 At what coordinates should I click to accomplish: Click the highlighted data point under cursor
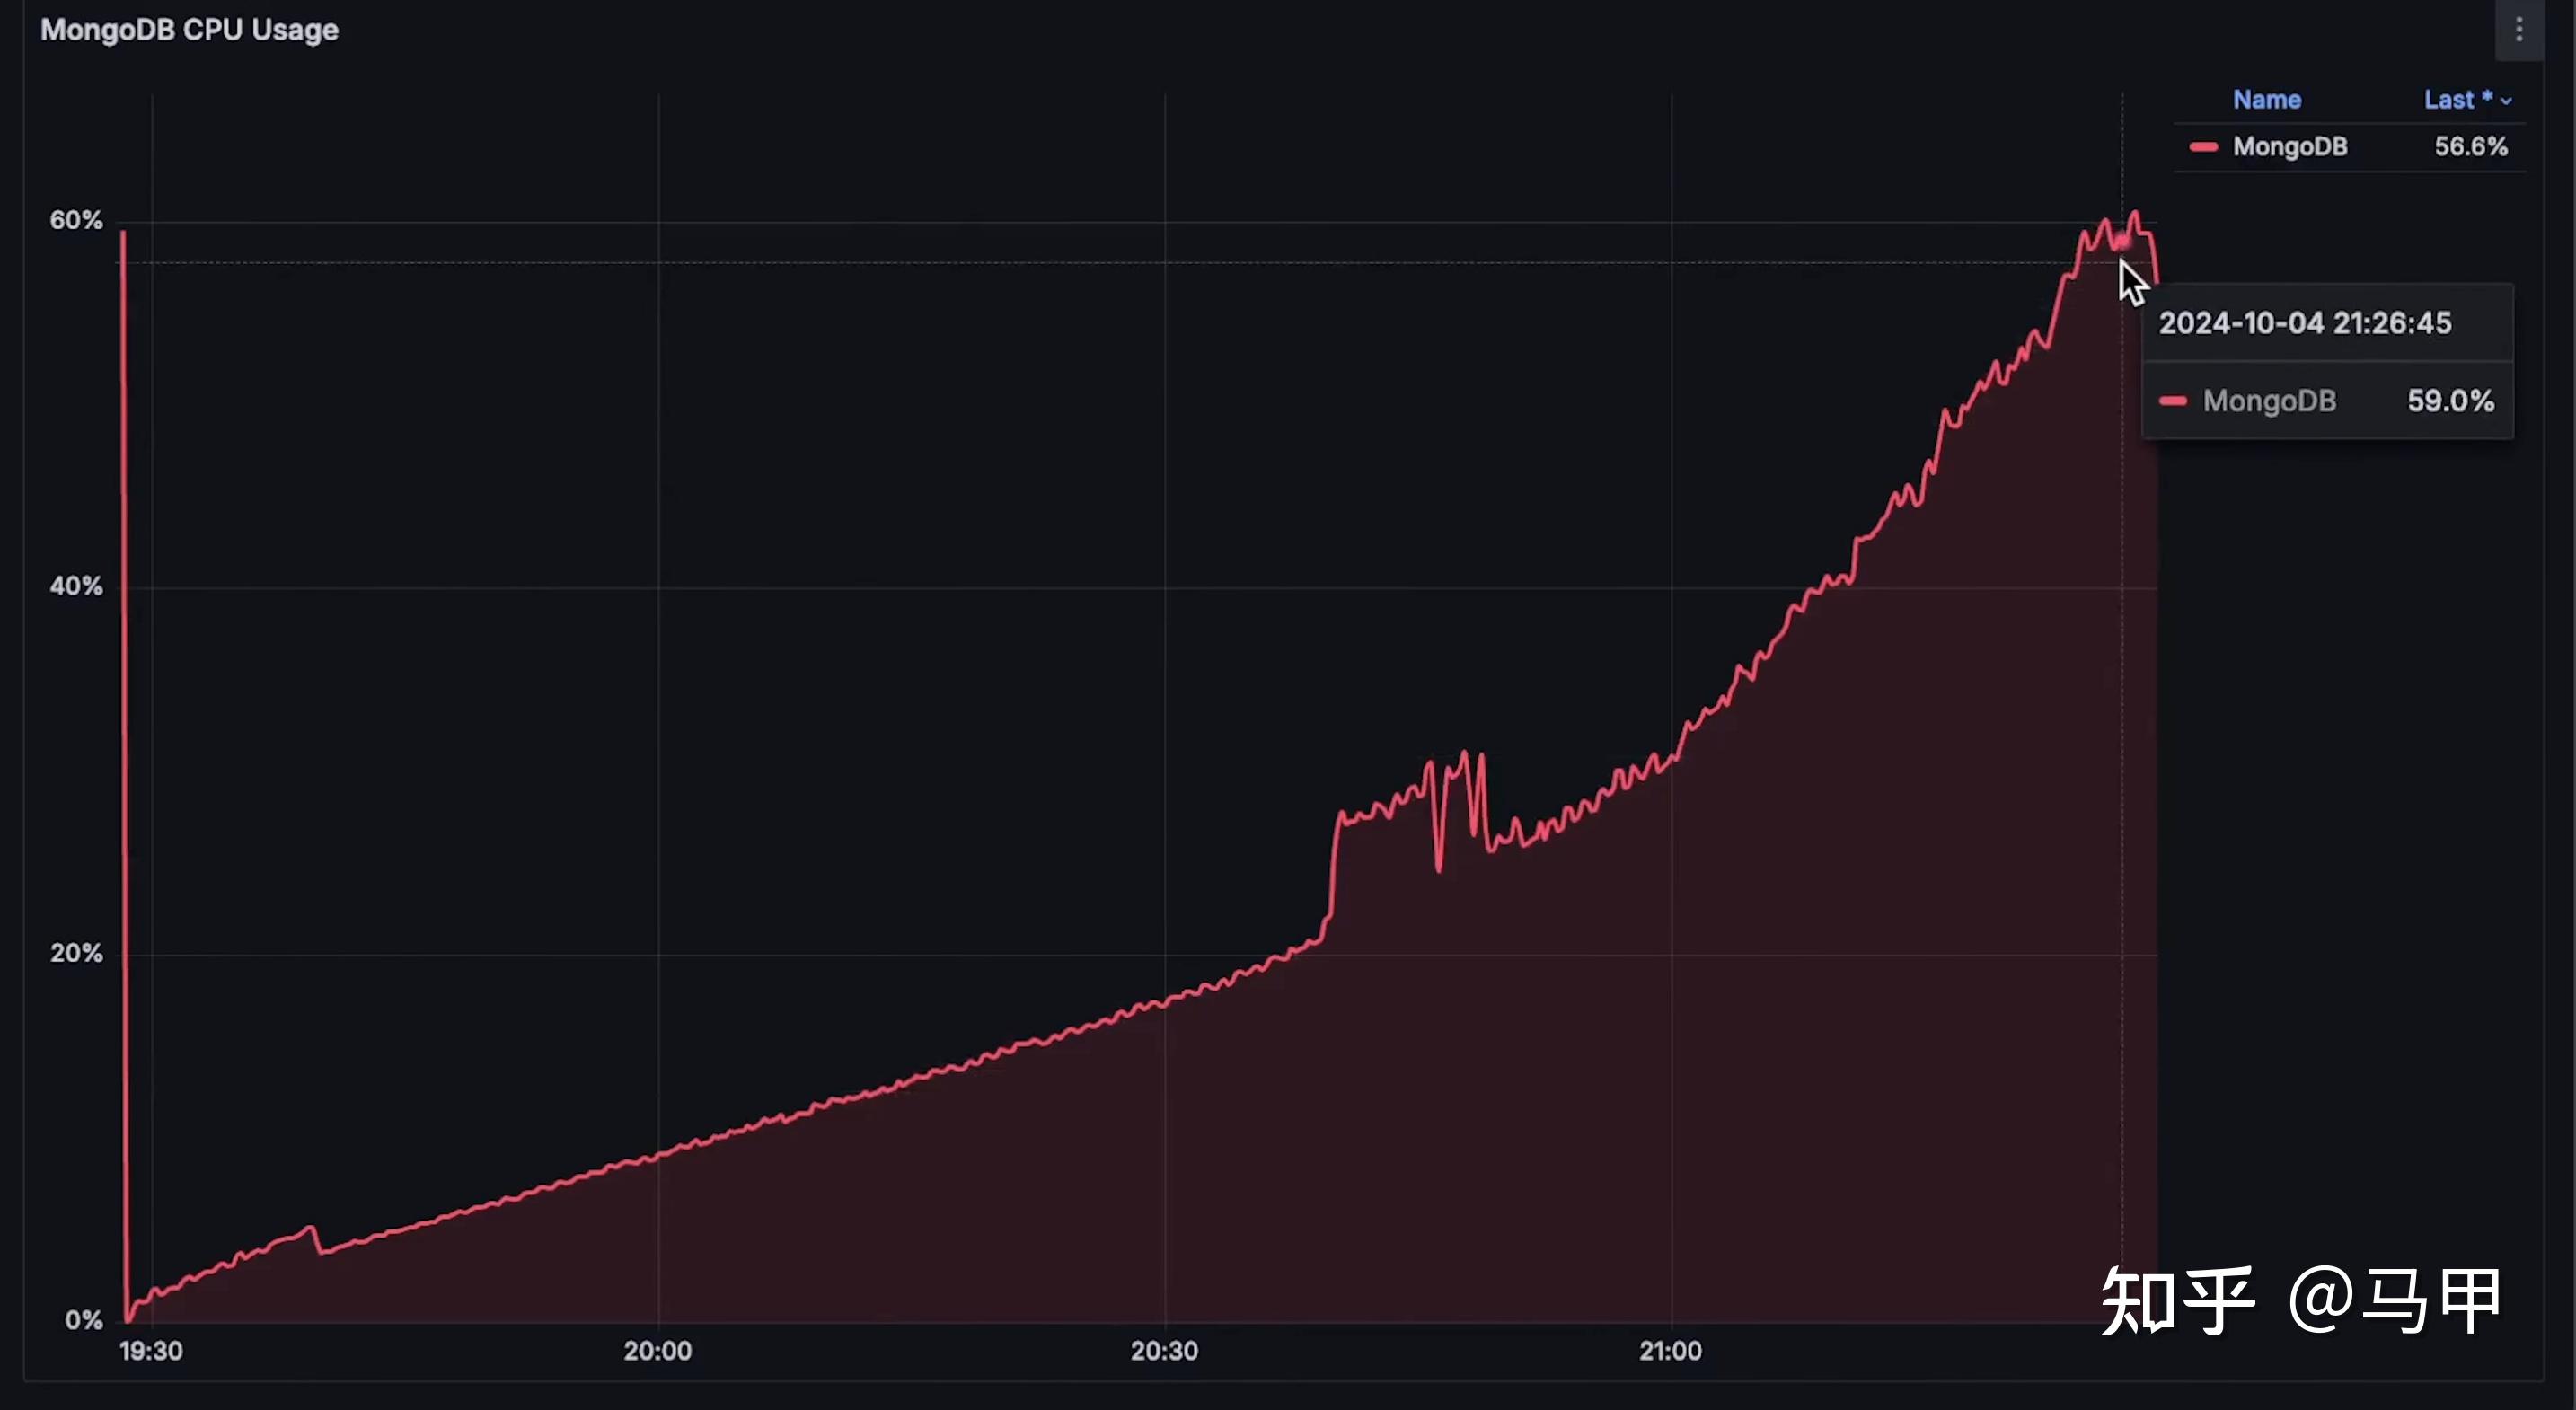point(2121,241)
